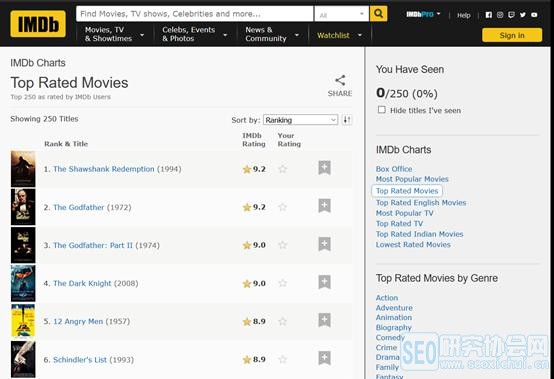The width and height of the screenshot is (554, 379).
Task: Click in the Find Movies search field
Action: (x=194, y=14)
